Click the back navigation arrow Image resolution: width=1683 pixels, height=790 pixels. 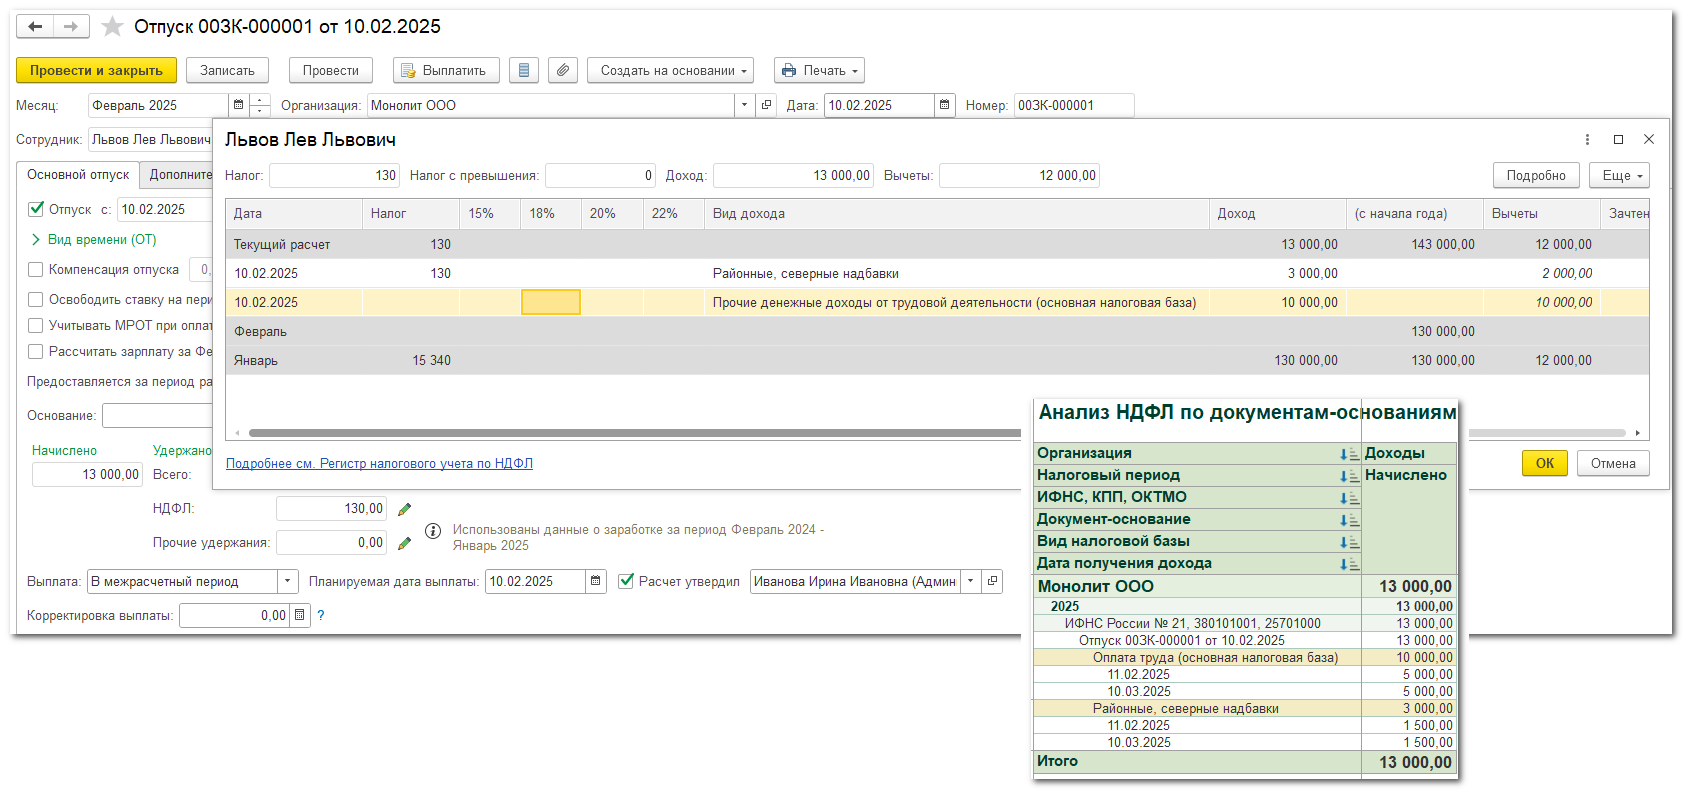click(35, 27)
